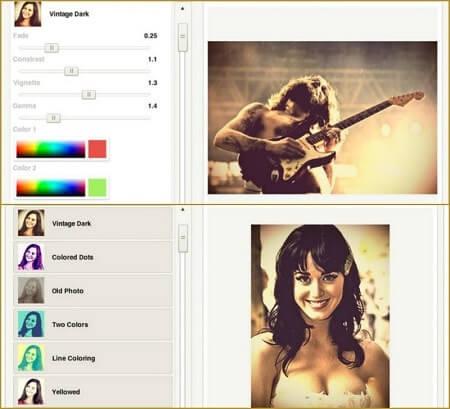This screenshot has width=450, height=409.
Task: Click the Gamma value 1.4
Action: 152,106
